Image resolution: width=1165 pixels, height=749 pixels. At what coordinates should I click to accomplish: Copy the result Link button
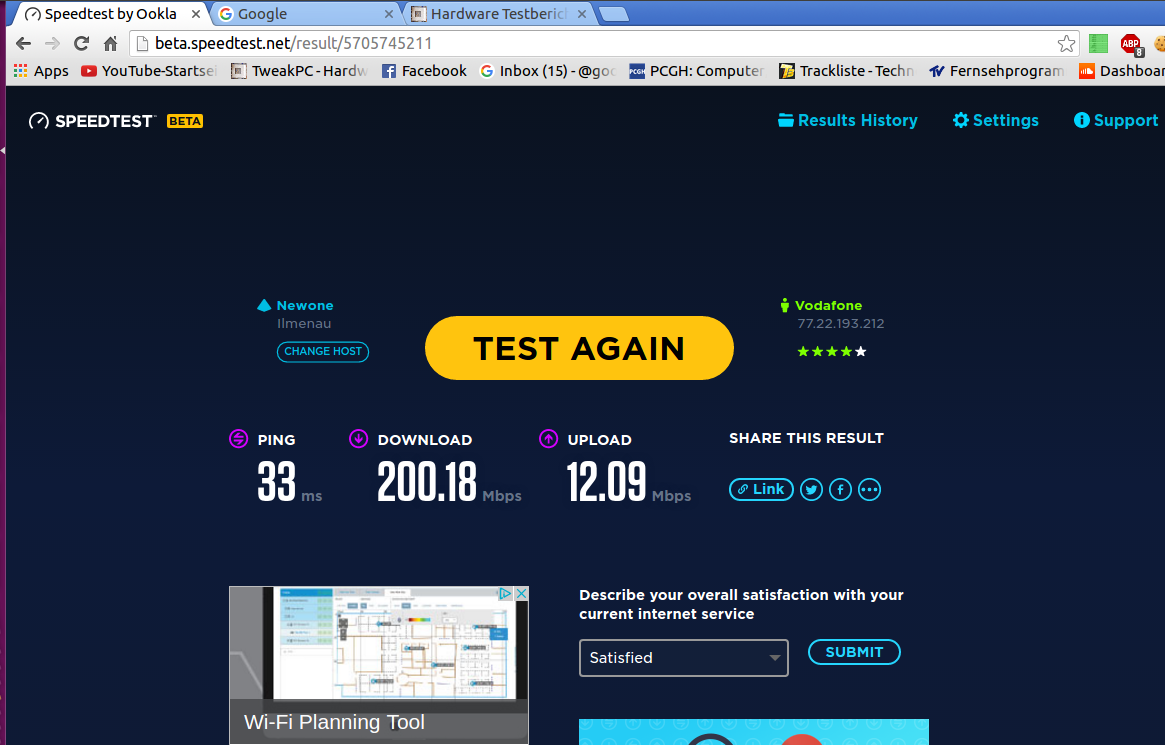(x=761, y=489)
